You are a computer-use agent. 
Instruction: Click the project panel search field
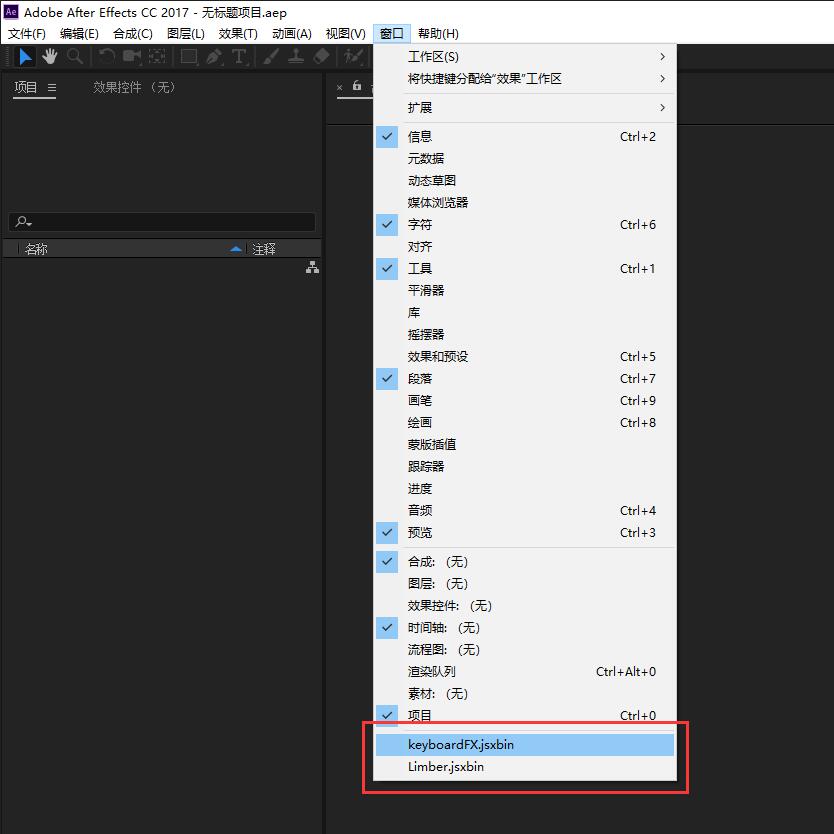[162, 222]
